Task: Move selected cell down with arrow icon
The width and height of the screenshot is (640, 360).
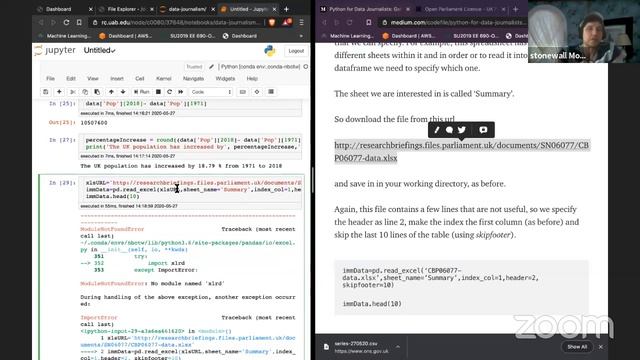Action: click(123, 92)
